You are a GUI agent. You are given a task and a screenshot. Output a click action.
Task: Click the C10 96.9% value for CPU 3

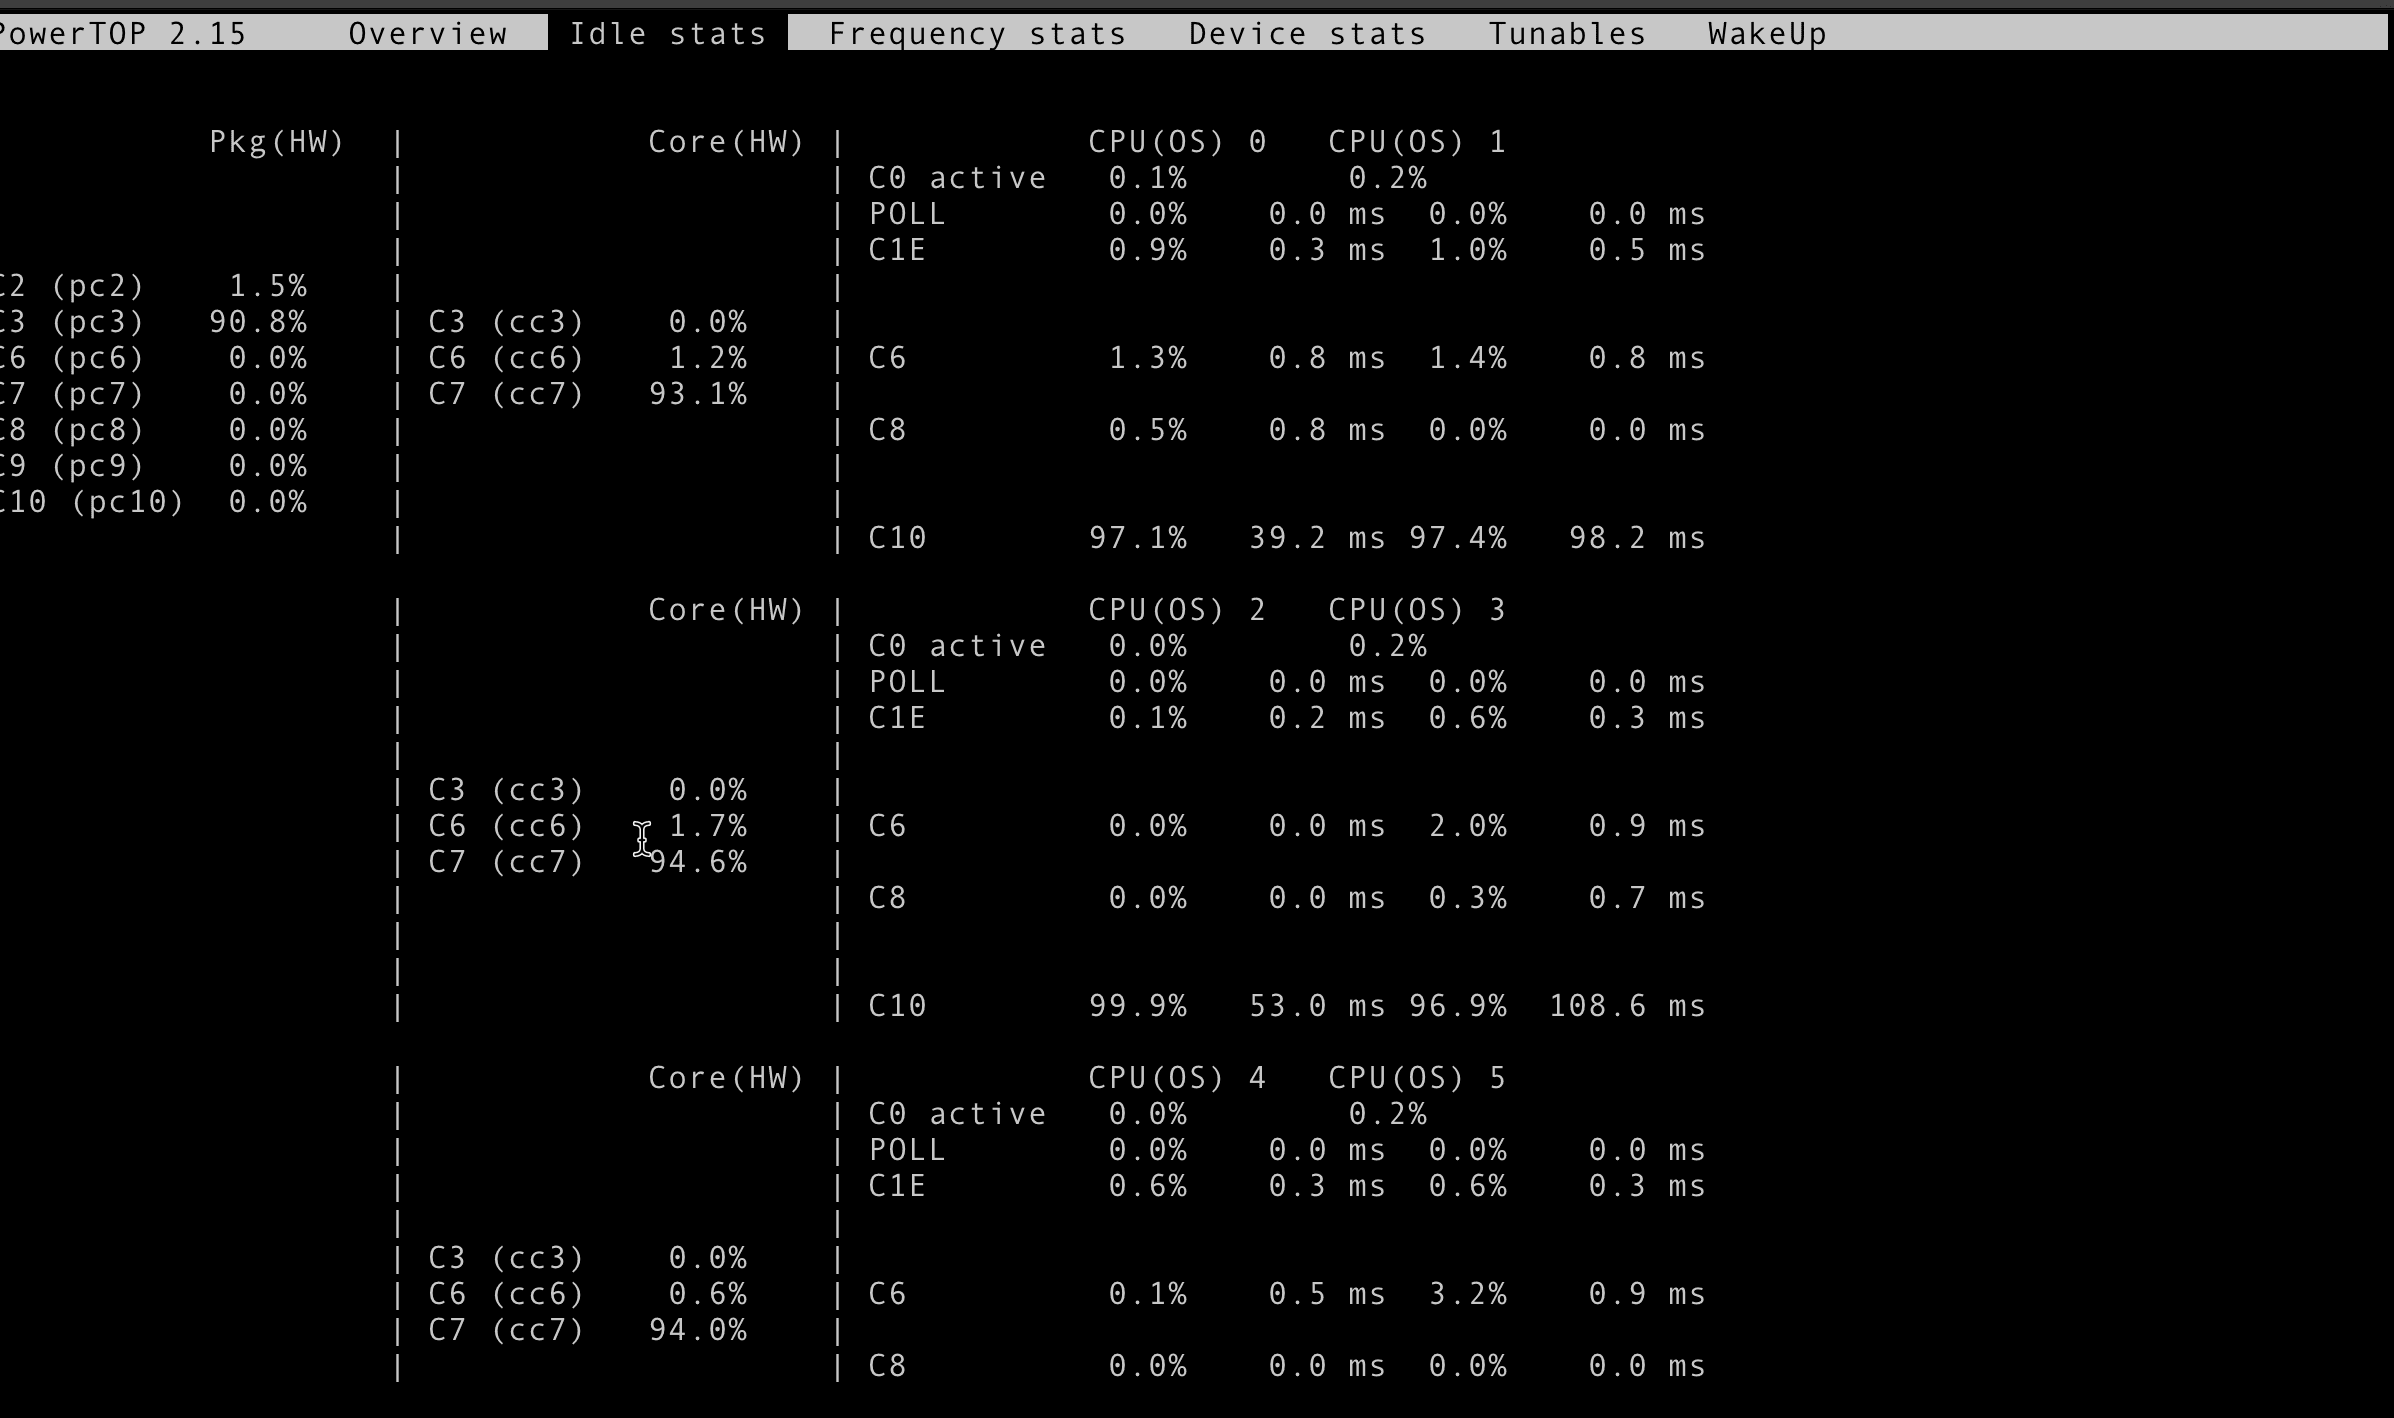1458,1006
